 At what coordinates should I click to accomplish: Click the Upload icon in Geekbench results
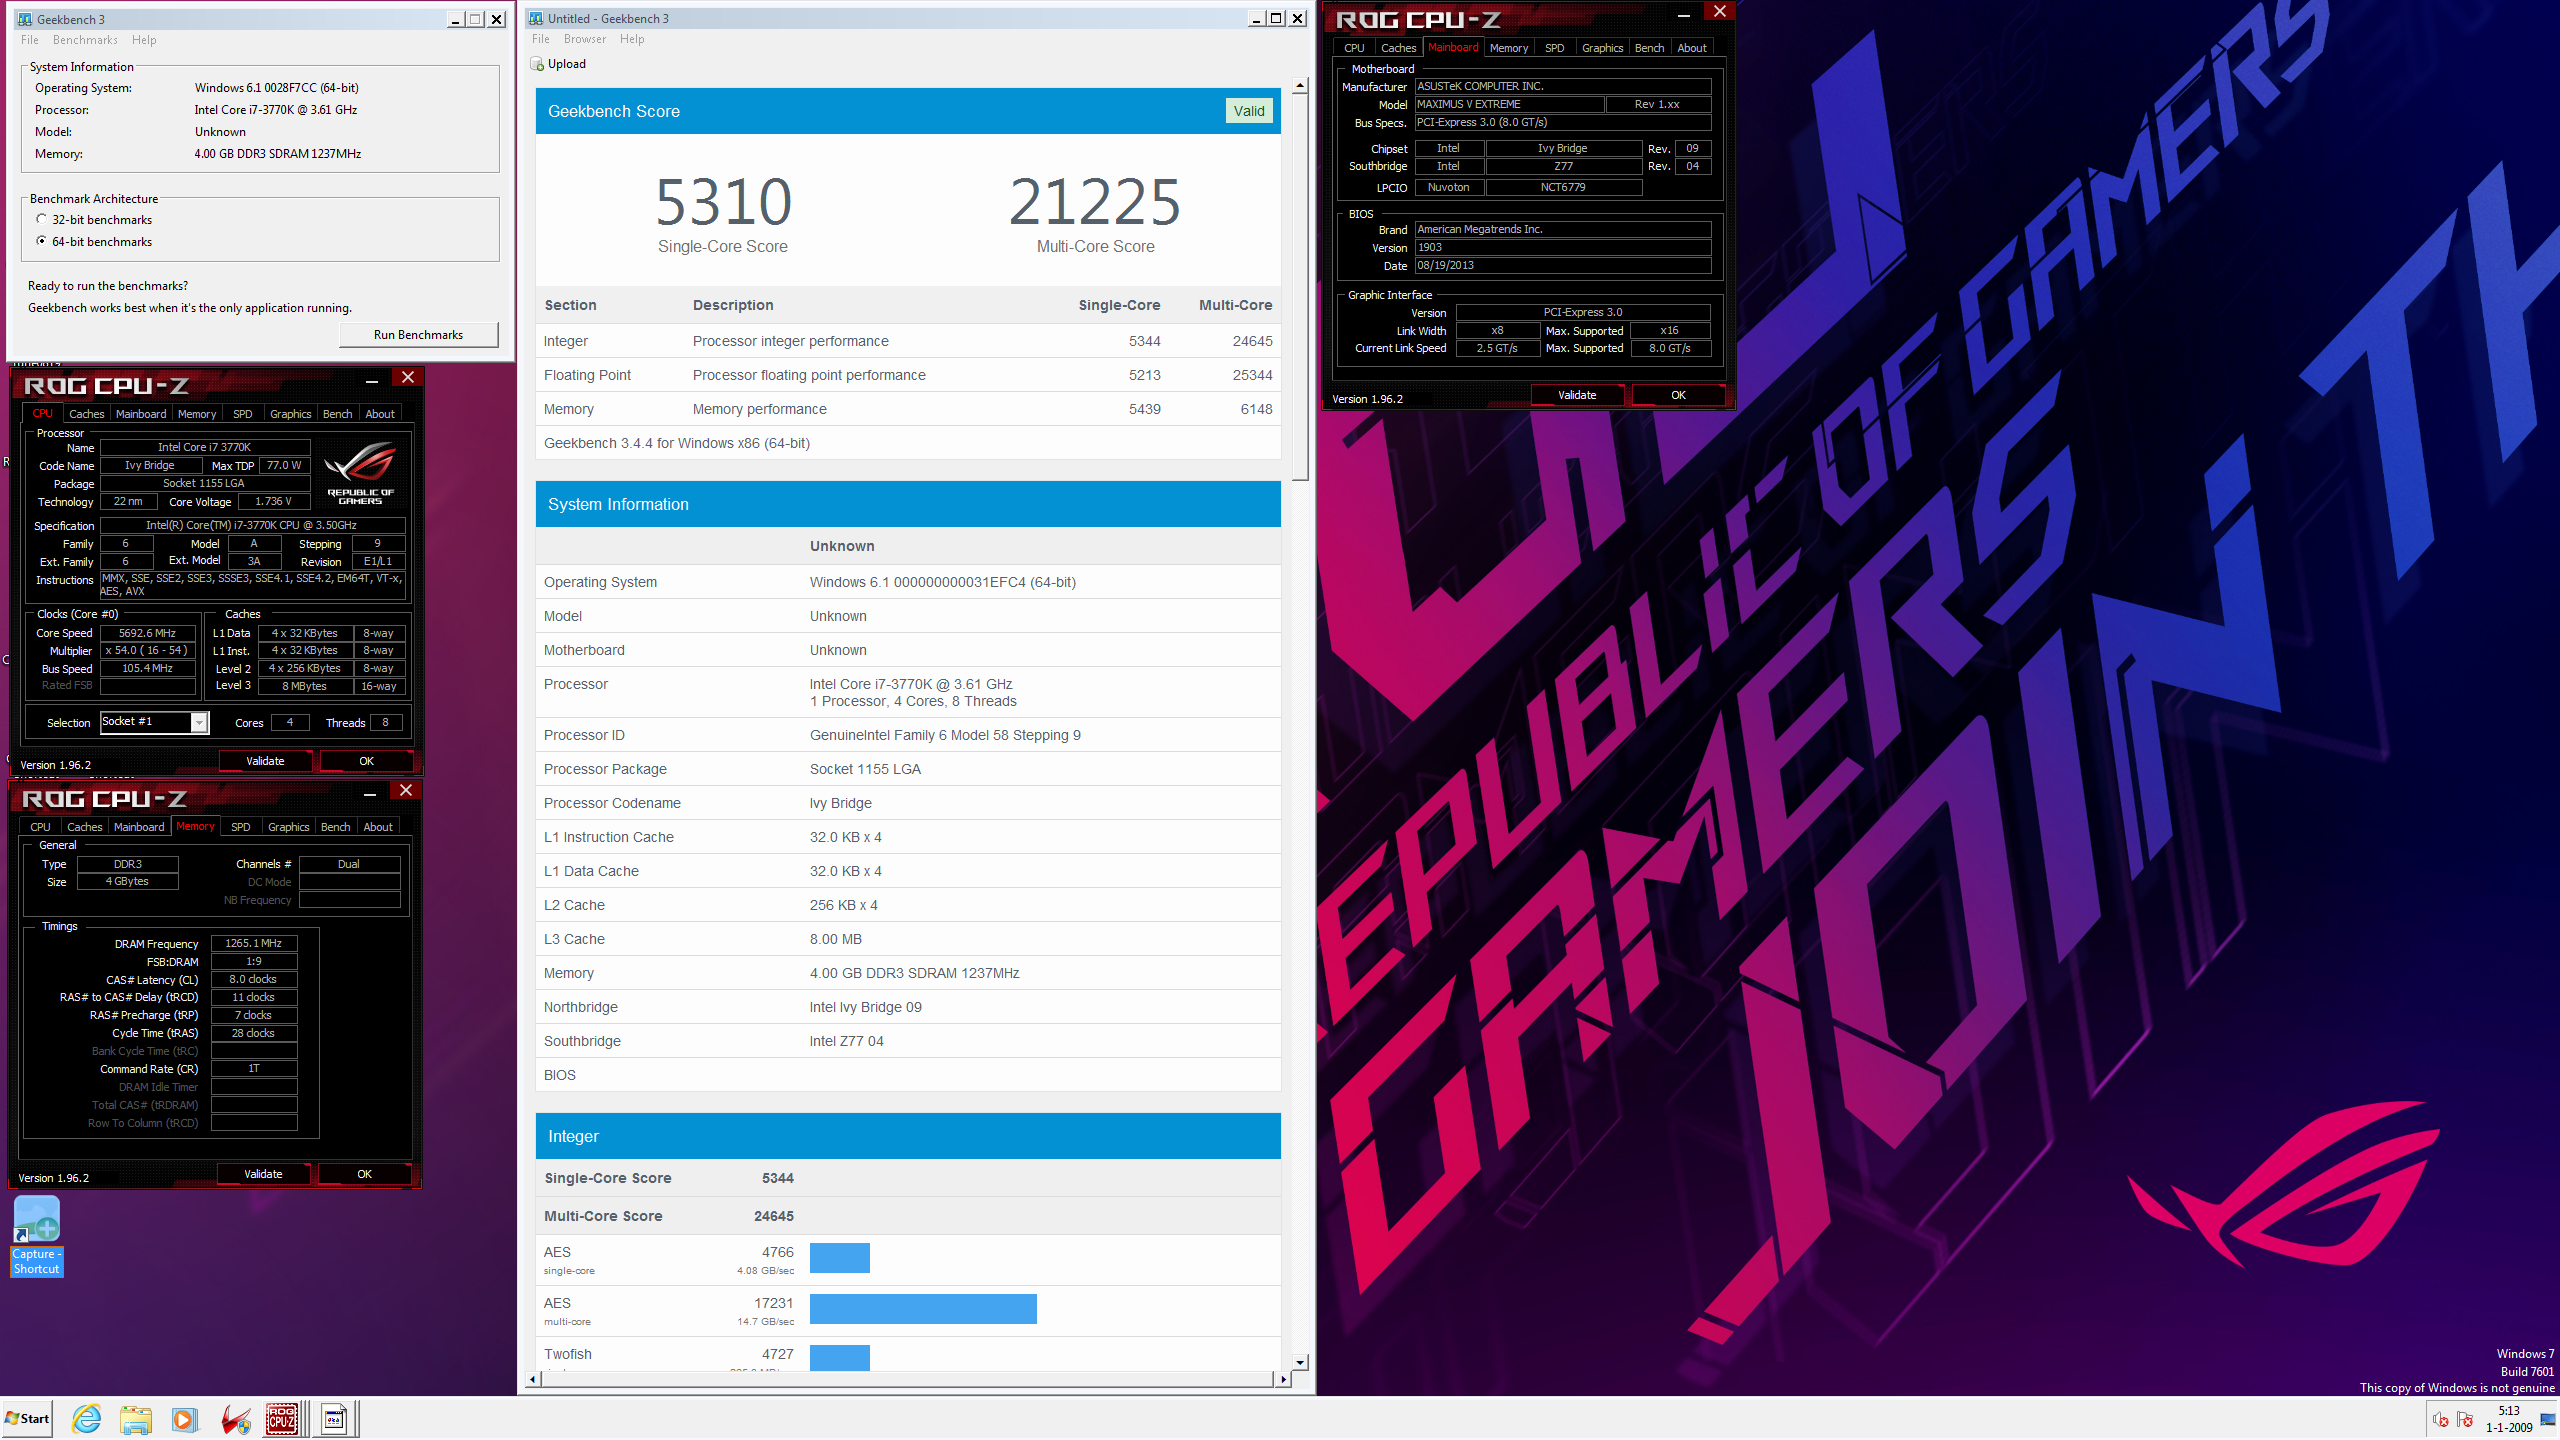pos(537,64)
